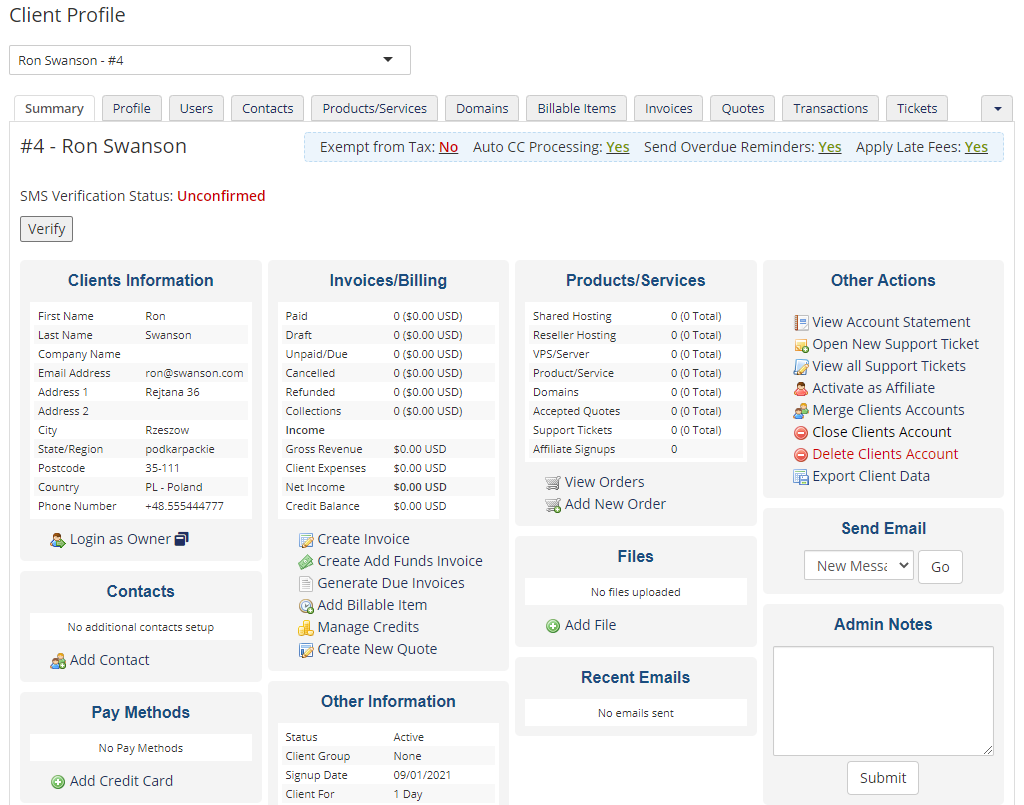Click the red Close Clients Account icon
This screenshot has width=1024, height=805.
[801, 433]
